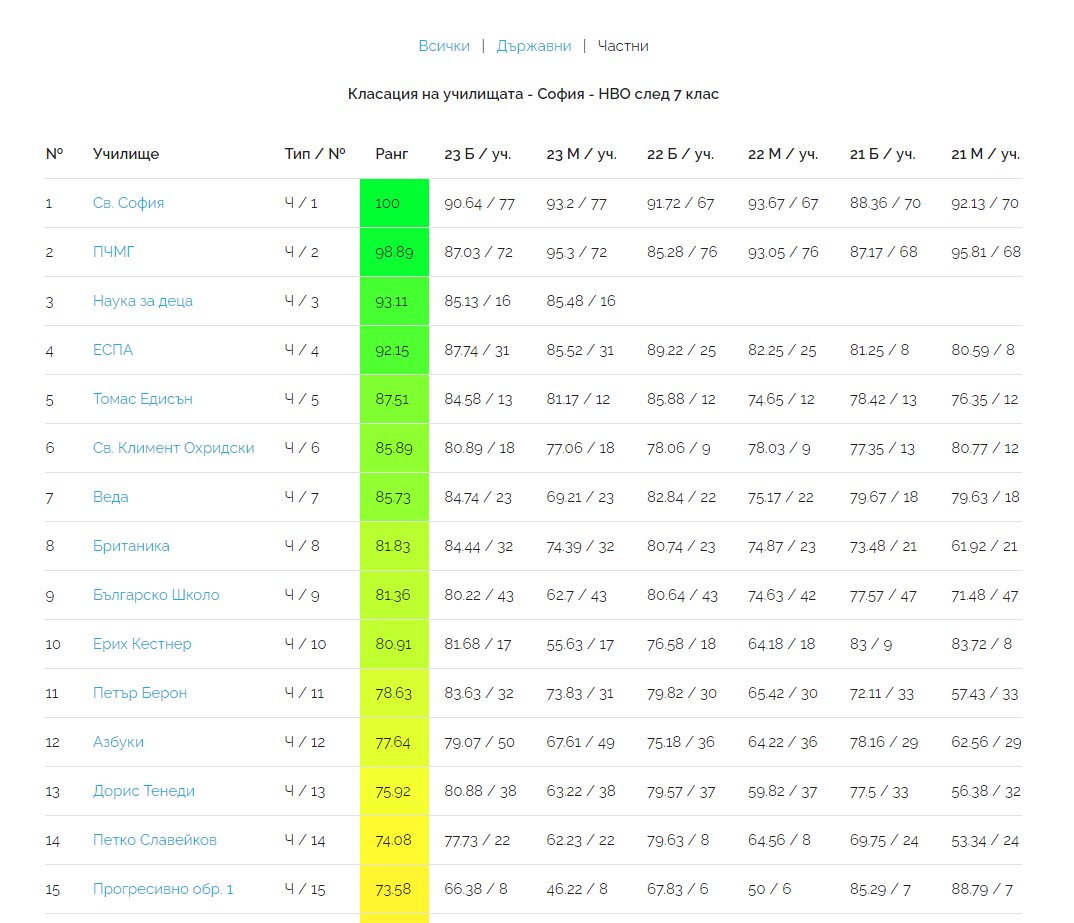Open the Дорис Тенеди link
The width and height of the screenshot is (1074, 923).
coord(144,791)
